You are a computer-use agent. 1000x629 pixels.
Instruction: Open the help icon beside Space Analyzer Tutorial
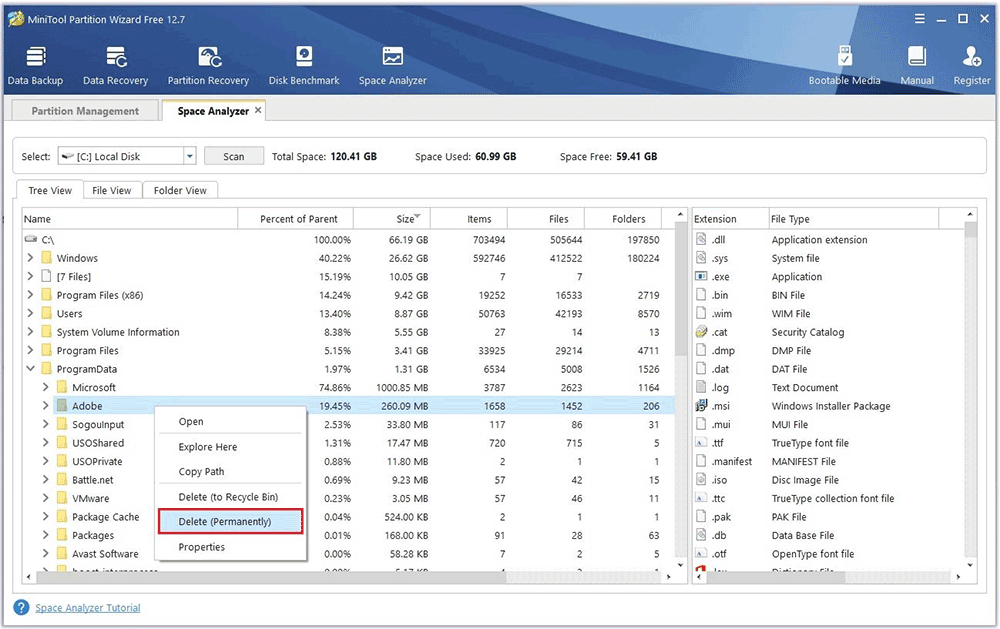[x=21, y=608]
